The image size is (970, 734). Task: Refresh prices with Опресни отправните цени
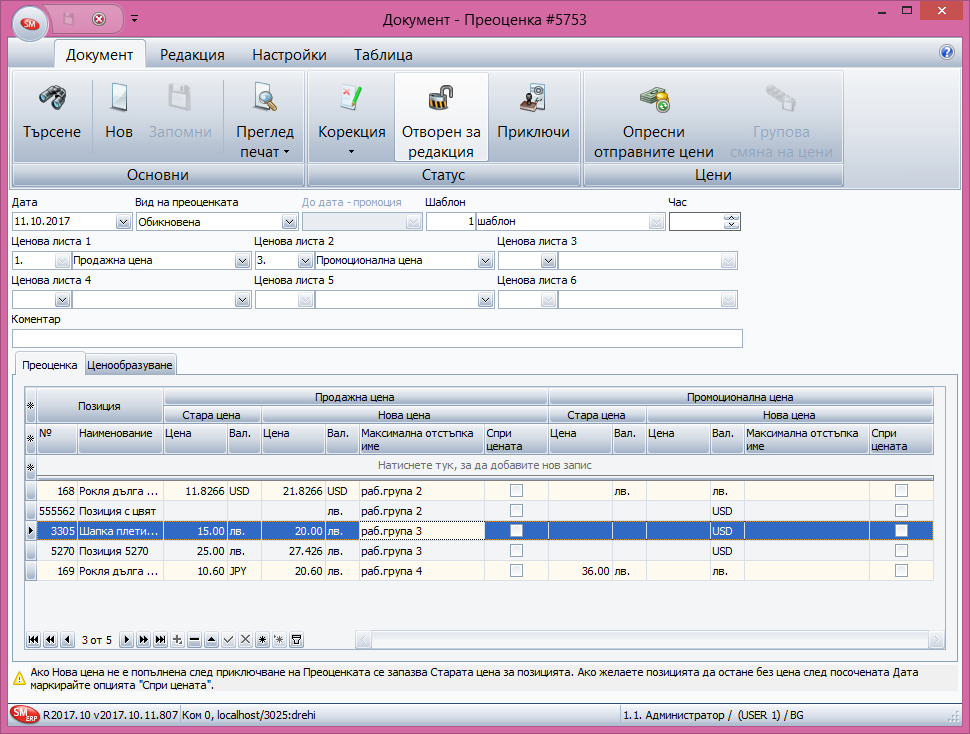click(x=654, y=118)
